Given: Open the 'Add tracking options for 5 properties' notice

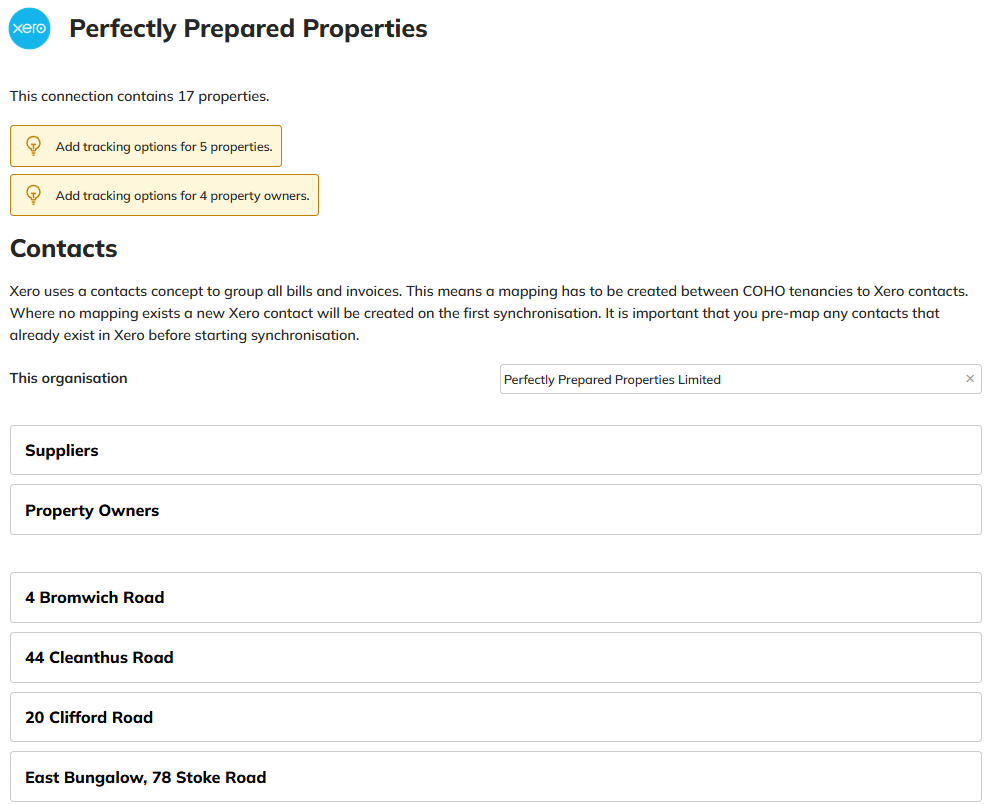Looking at the screenshot, I should [163, 147].
